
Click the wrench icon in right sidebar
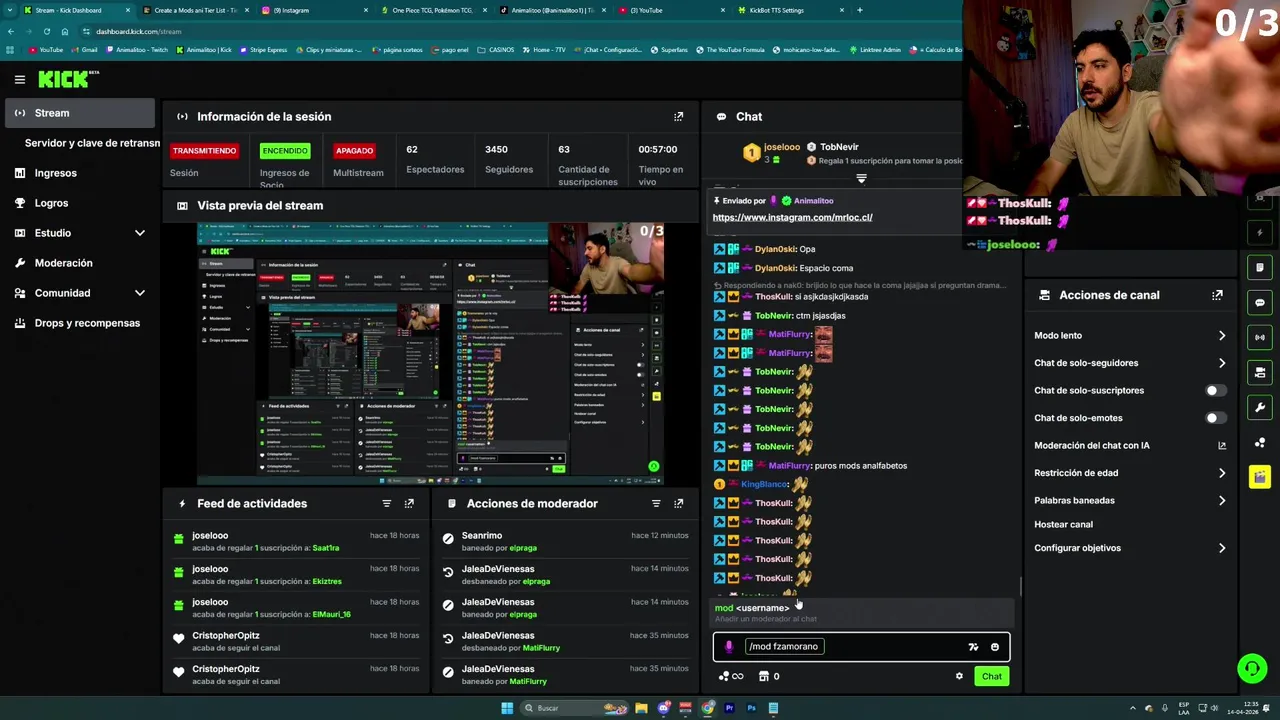[1260, 407]
